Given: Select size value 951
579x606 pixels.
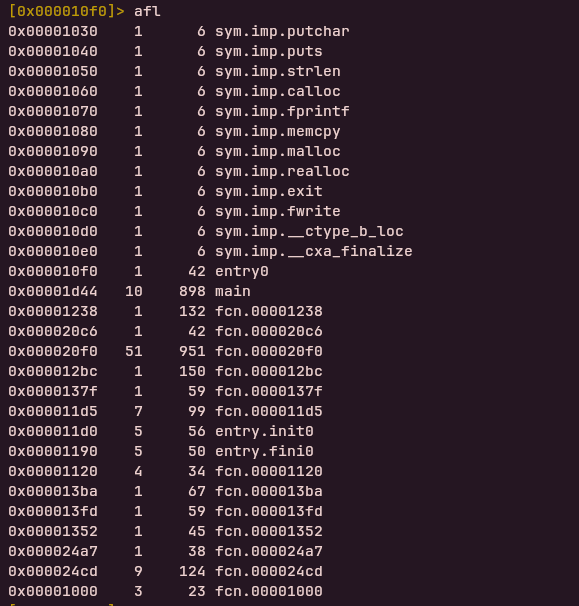Looking at the screenshot, I should (192, 352).
